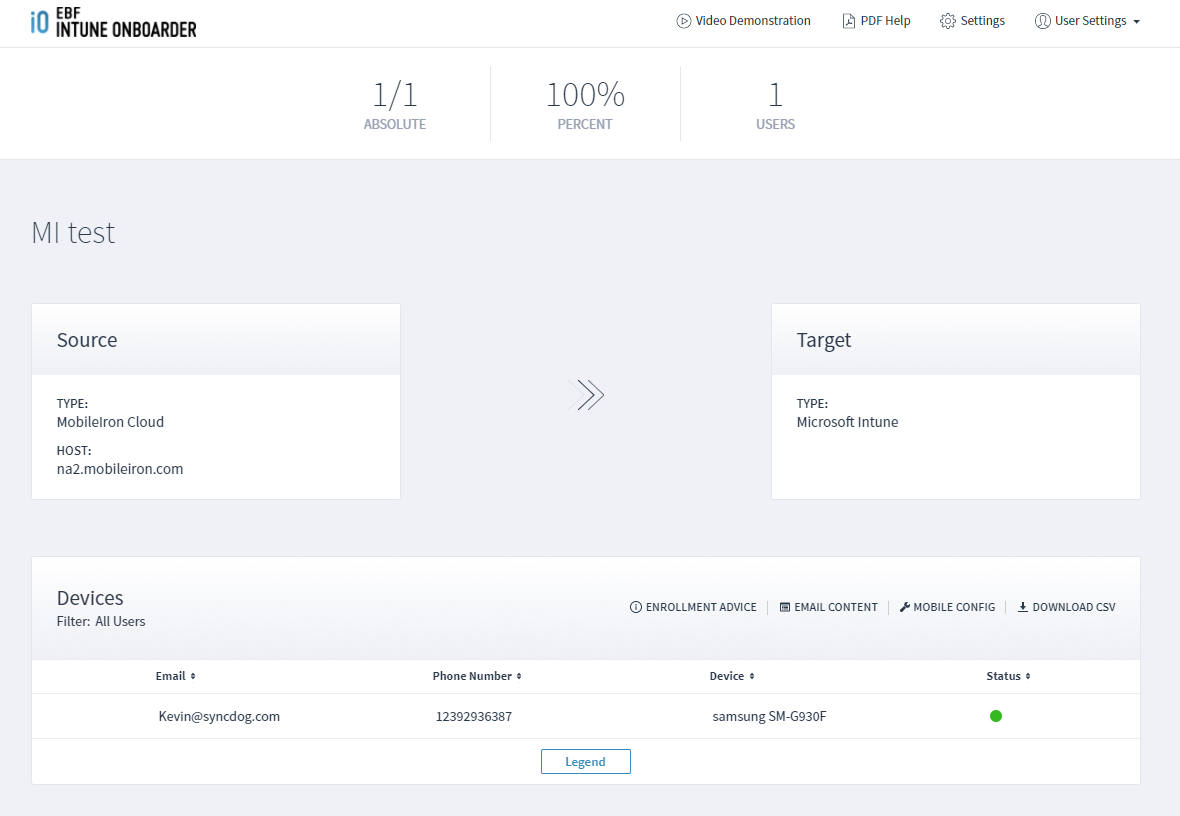Viewport: 1180px width, 816px height.
Task: Sort devices by the Email column
Action: pos(175,677)
